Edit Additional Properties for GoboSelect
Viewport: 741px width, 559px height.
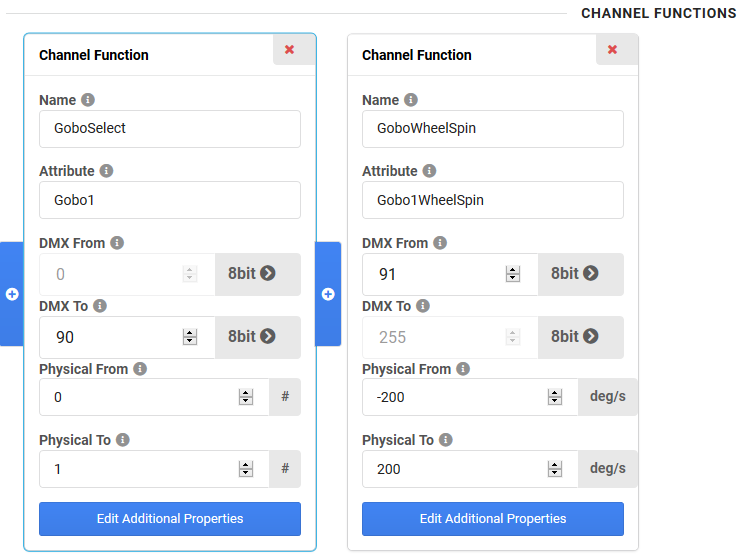point(170,519)
